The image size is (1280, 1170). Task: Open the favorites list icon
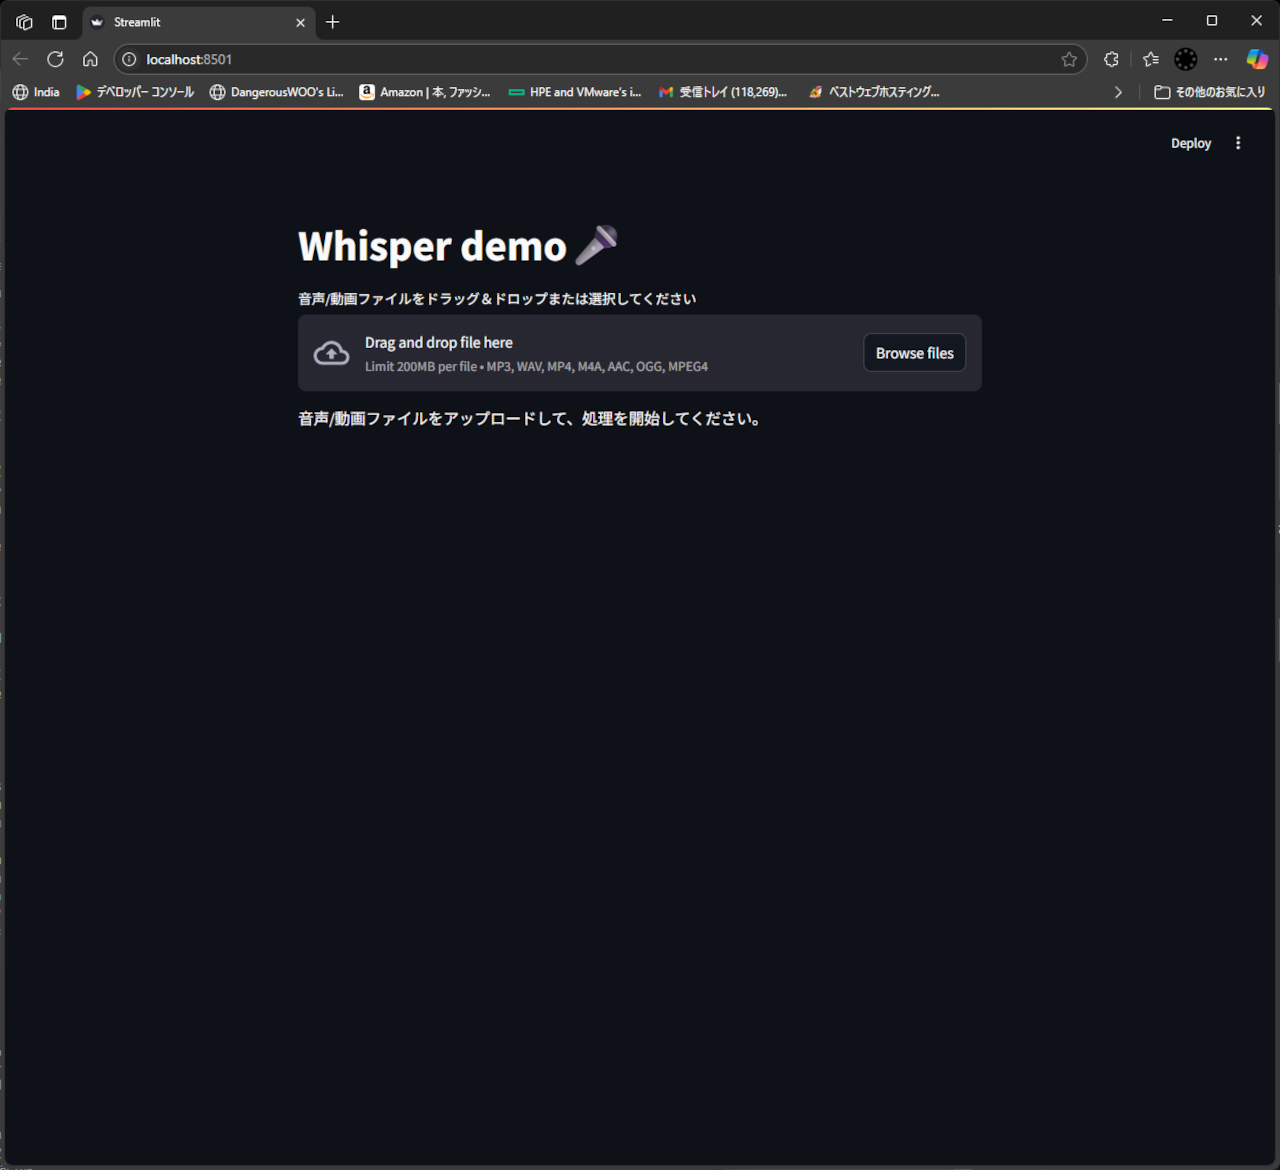1151,59
